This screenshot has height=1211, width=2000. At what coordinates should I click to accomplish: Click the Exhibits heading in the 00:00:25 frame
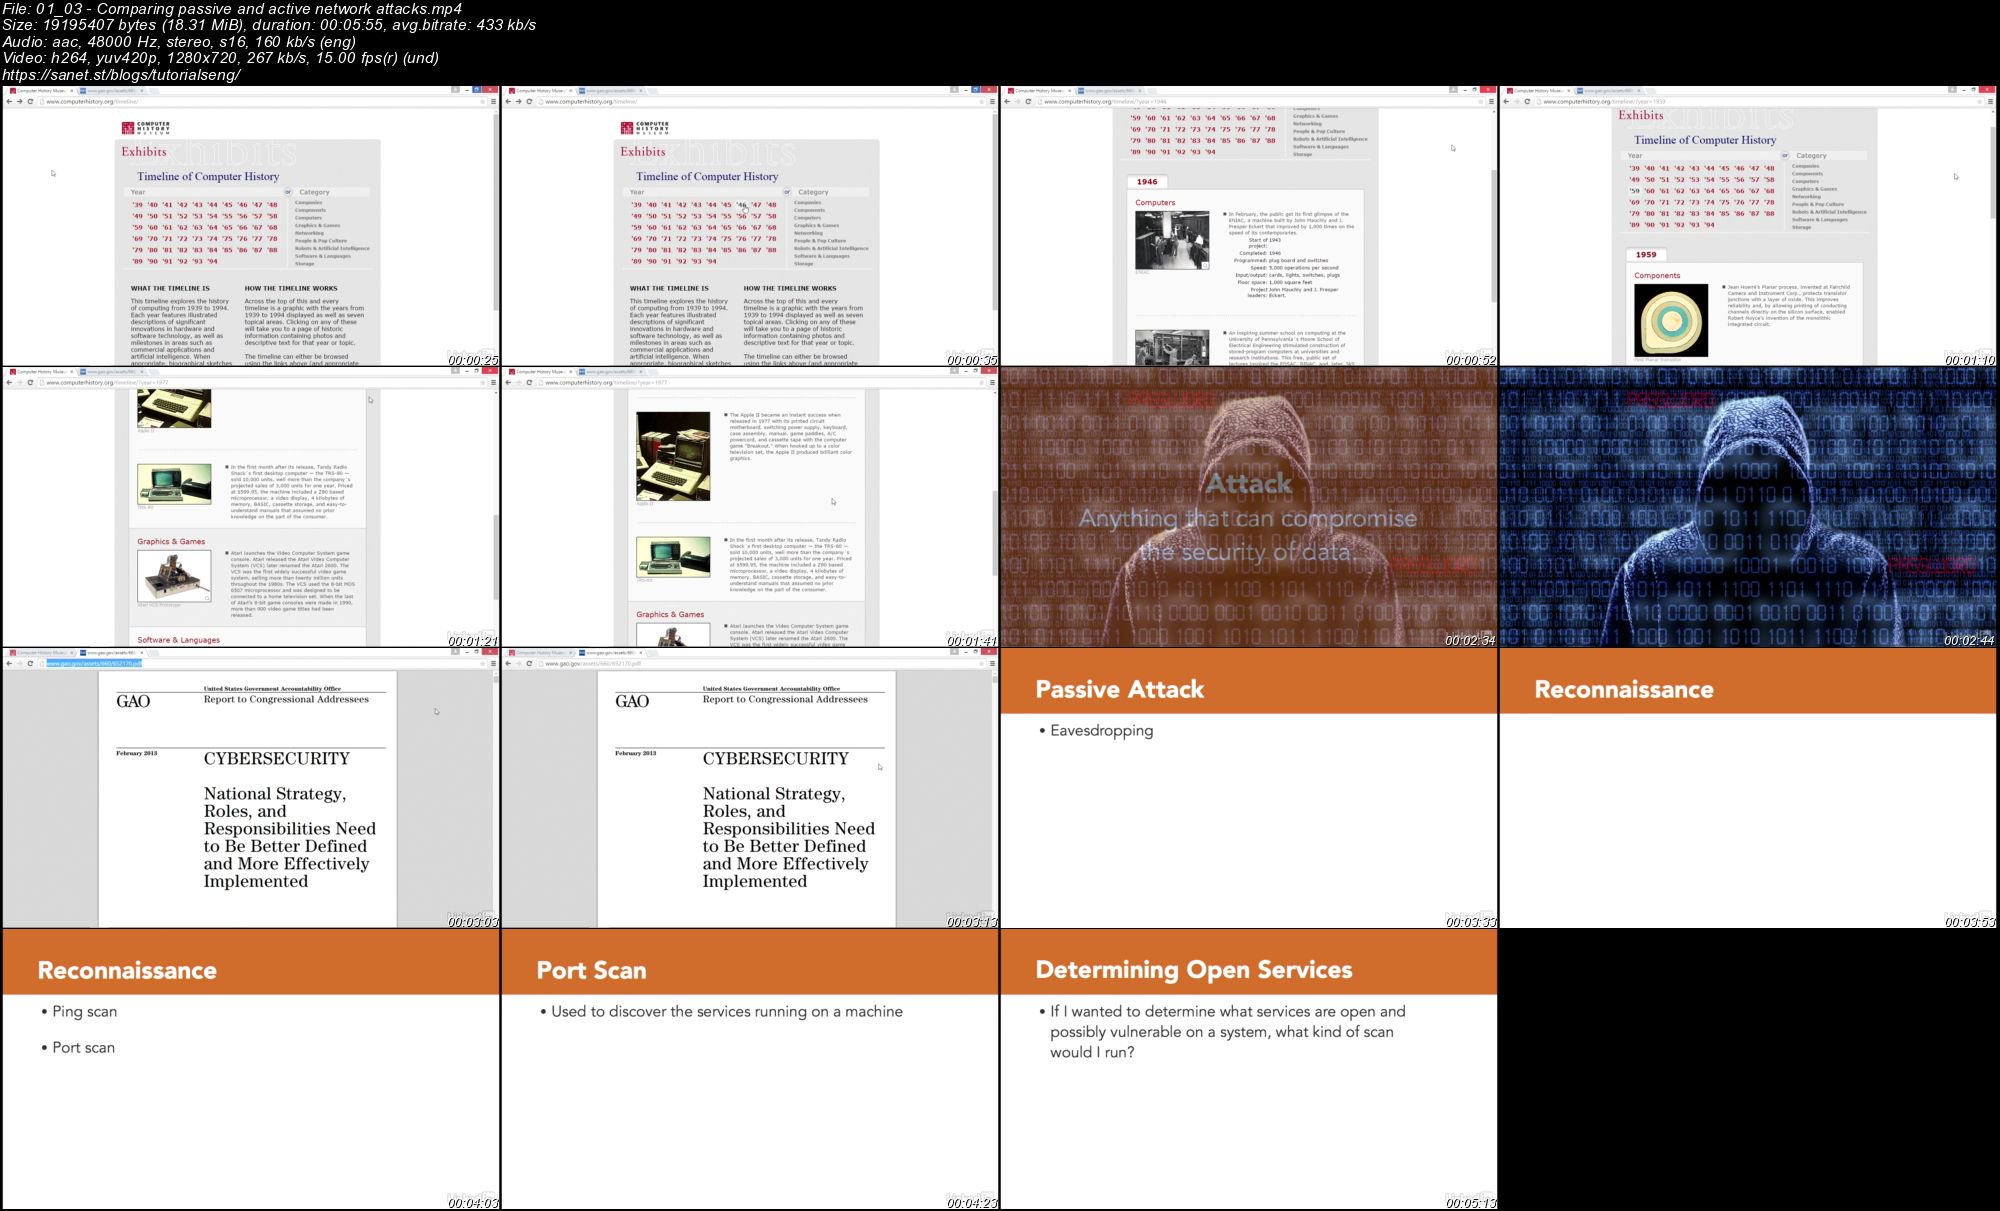(144, 152)
